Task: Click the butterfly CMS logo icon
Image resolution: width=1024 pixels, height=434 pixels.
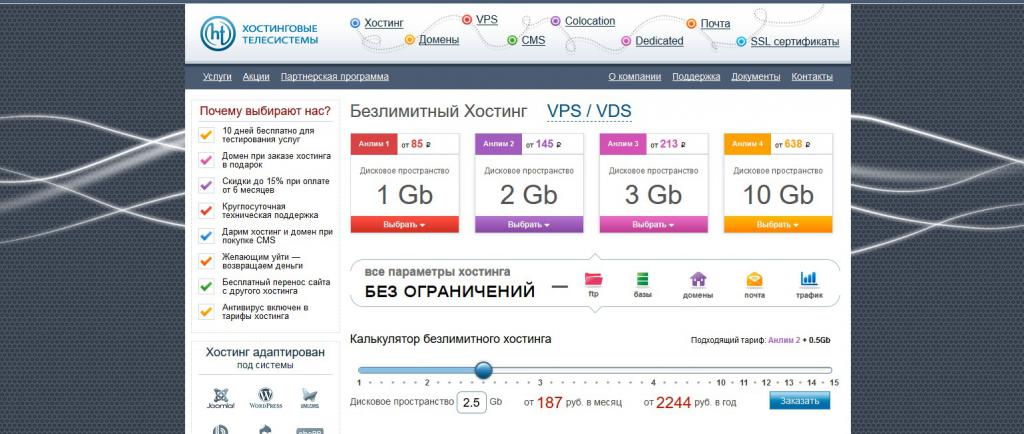Action: 310,397
